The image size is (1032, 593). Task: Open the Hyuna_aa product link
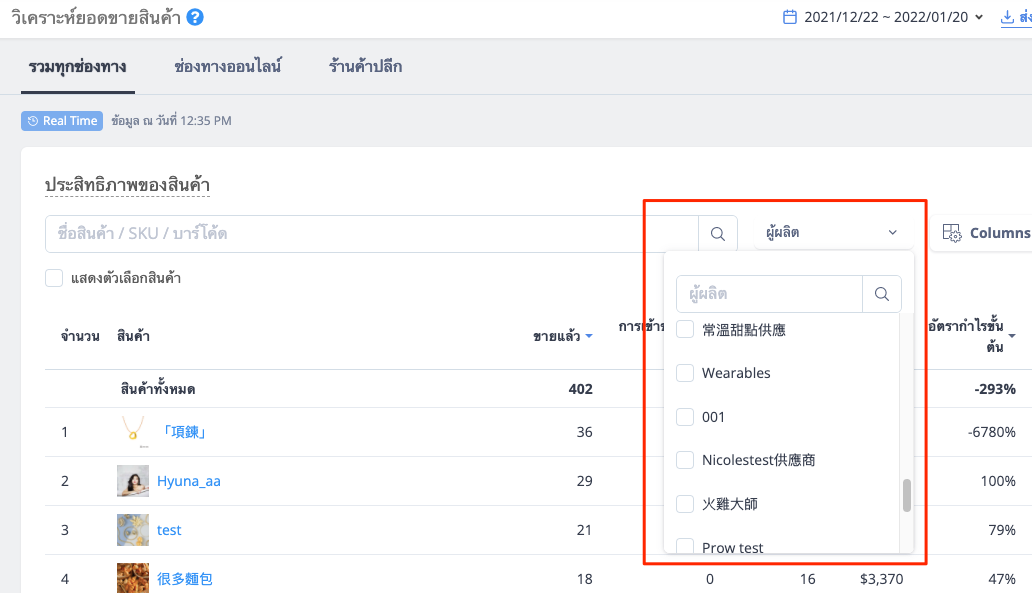pyautogui.click(x=189, y=481)
